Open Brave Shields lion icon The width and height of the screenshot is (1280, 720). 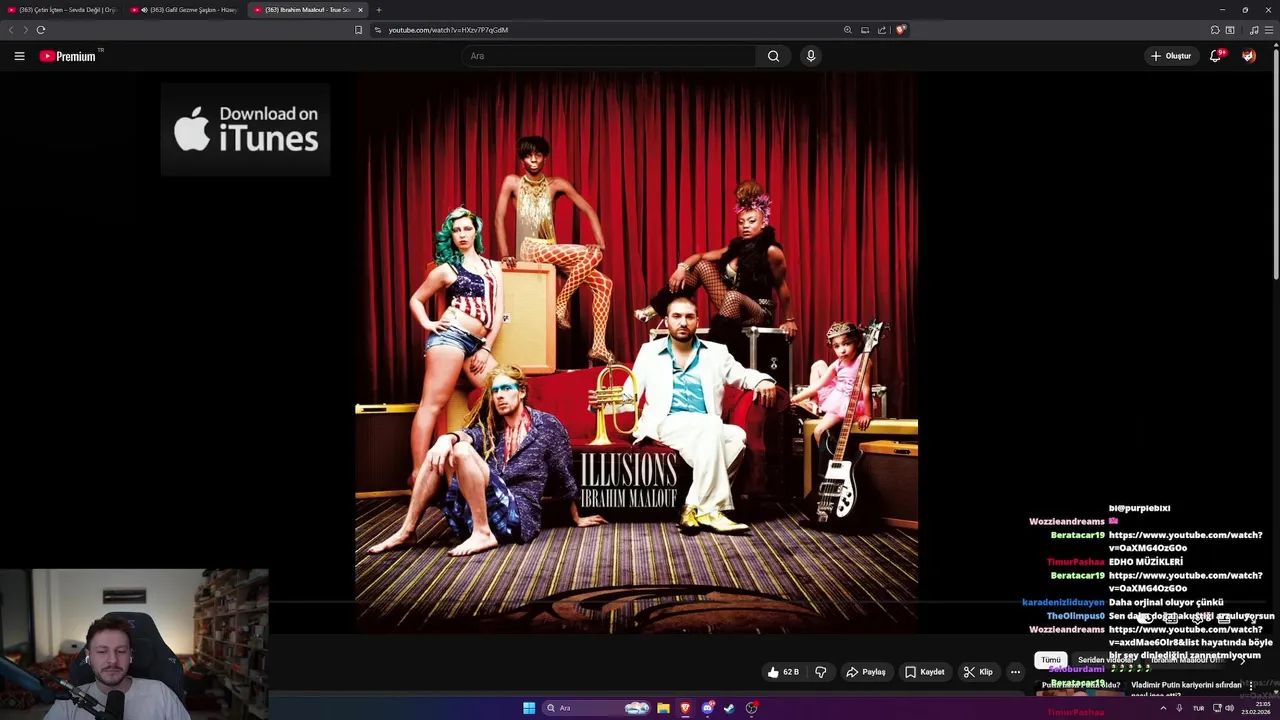pos(900,30)
